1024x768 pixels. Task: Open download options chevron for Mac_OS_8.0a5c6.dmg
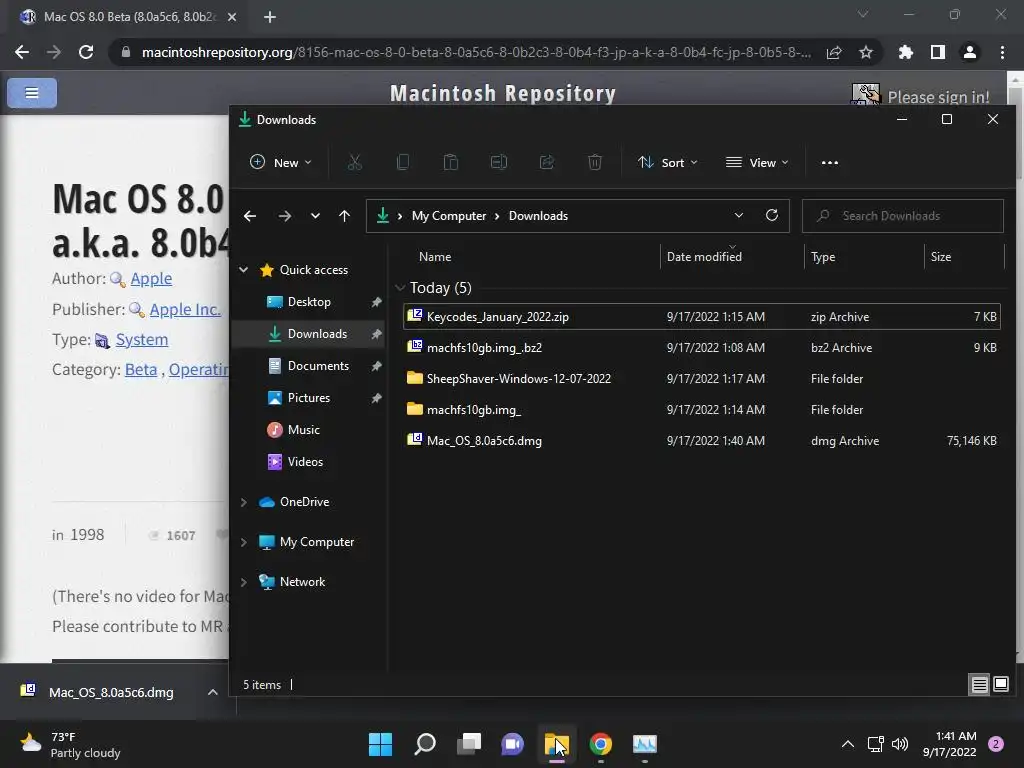pos(213,692)
